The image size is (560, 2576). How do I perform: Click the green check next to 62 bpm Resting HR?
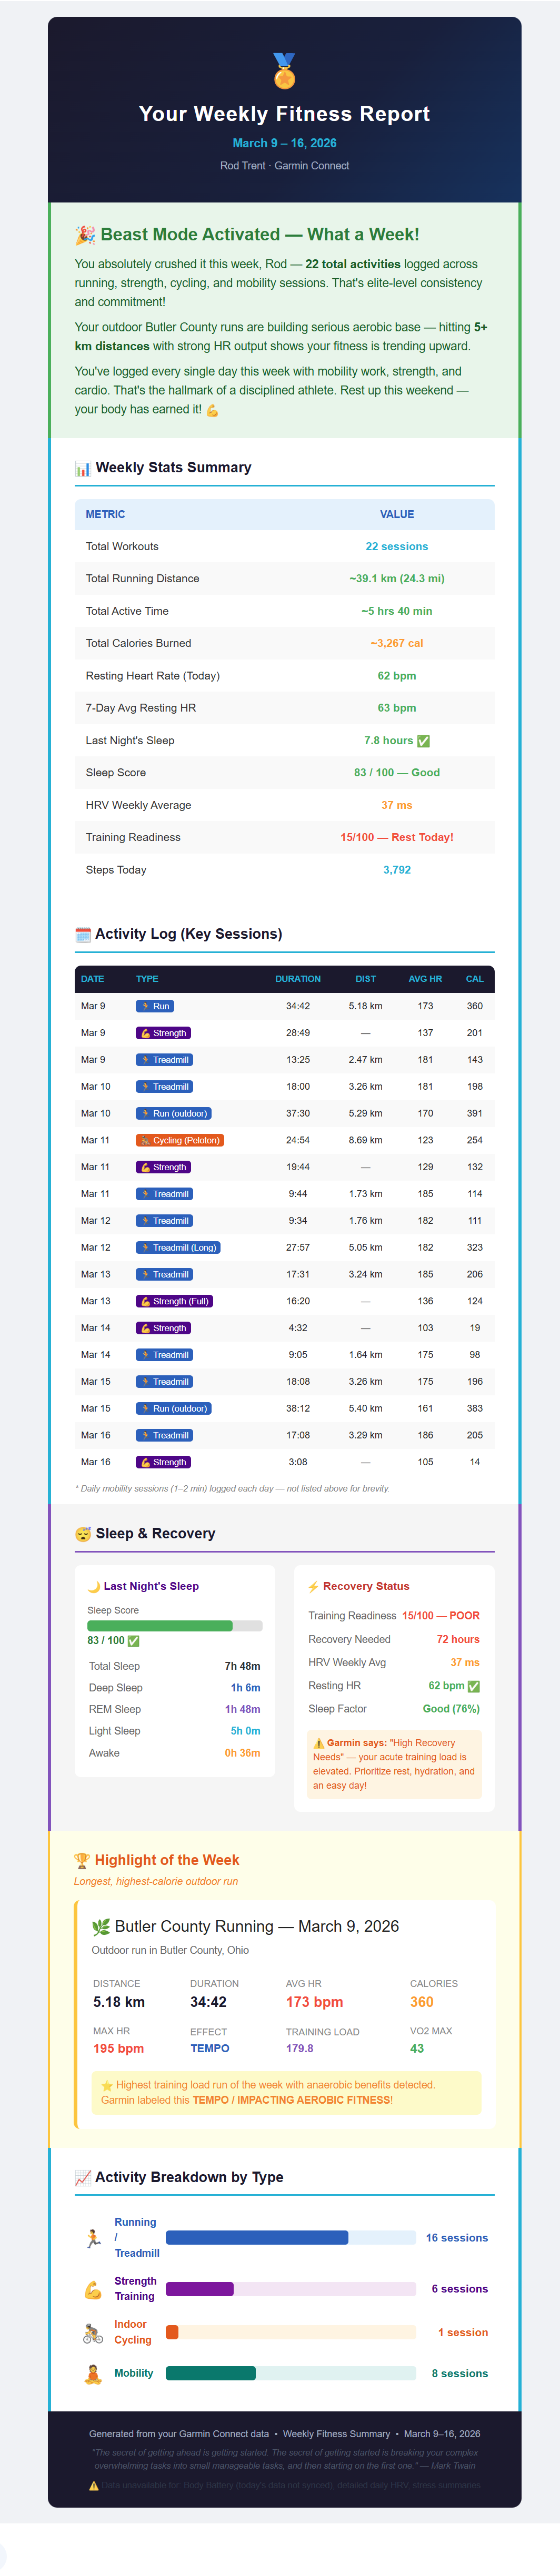474,1686
